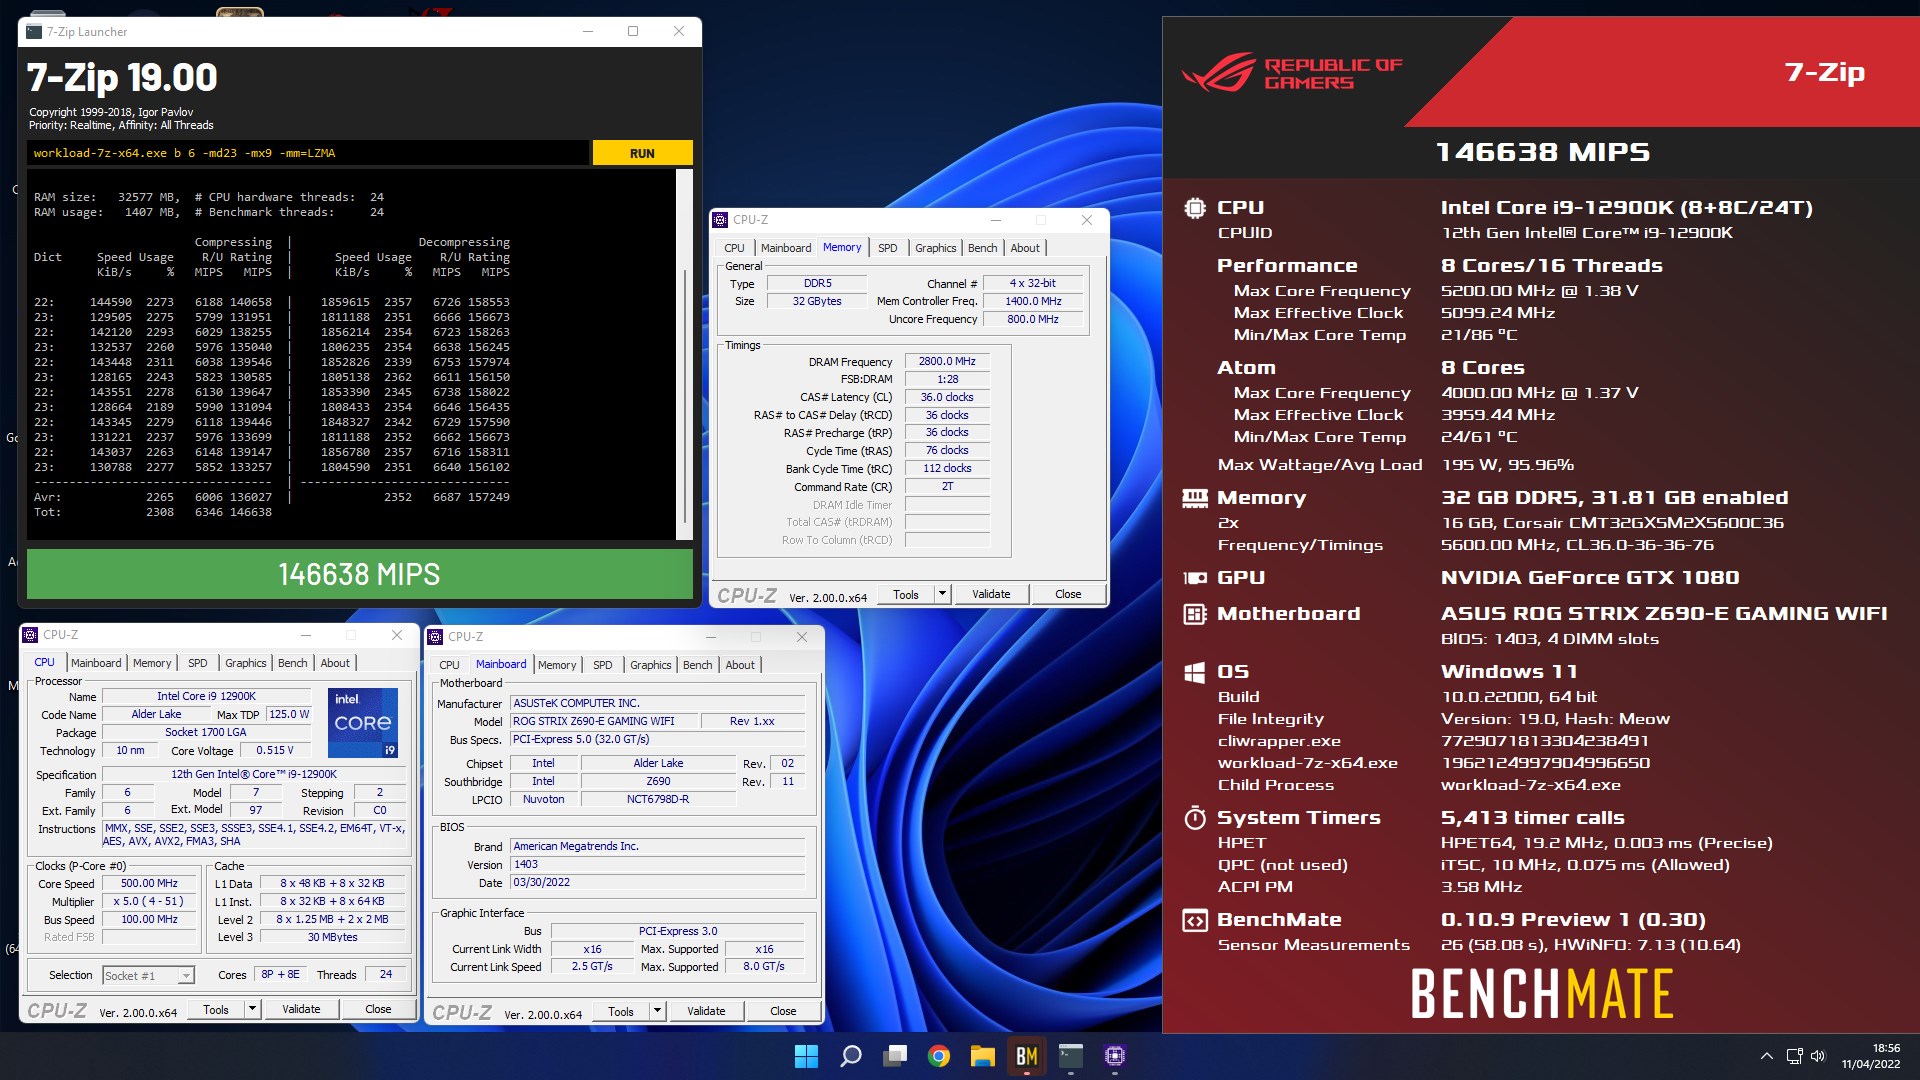This screenshot has width=1920, height=1080.
Task: Click Windows OS icon in BenchMate panel
Action: point(1194,672)
